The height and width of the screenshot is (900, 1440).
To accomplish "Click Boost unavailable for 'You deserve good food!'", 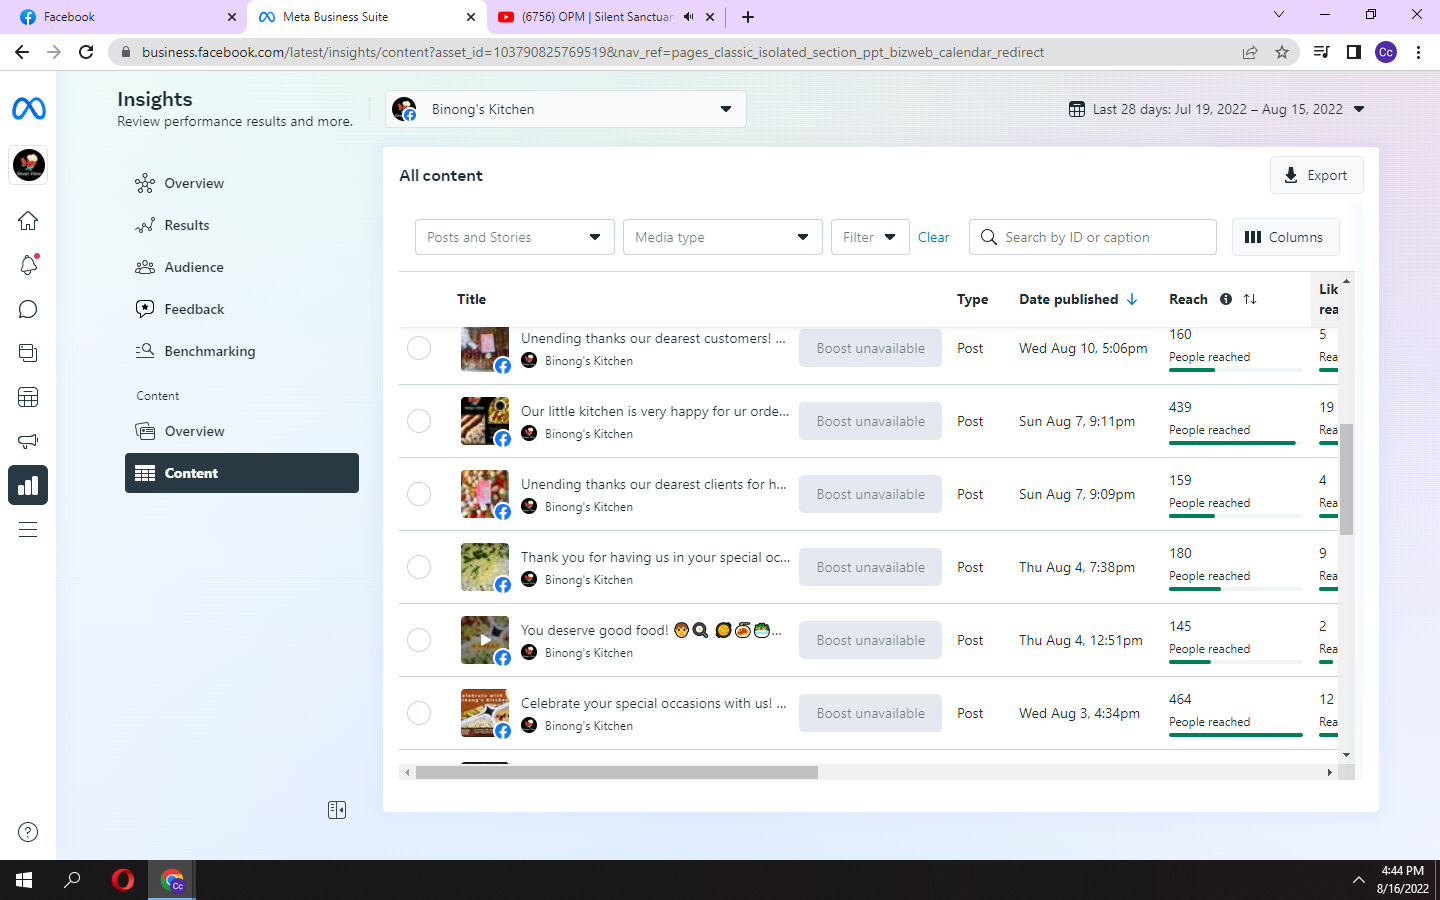I will click(x=870, y=640).
